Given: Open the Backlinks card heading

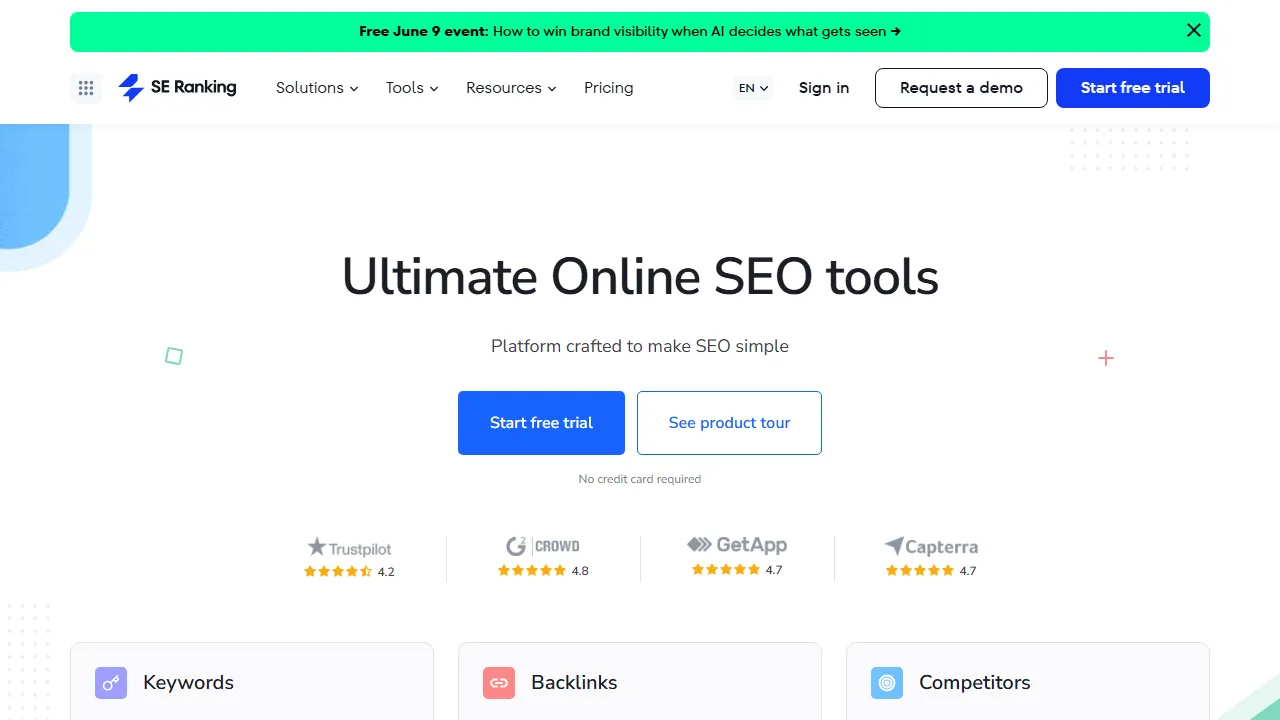Looking at the screenshot, I should [x=574, y=683].
